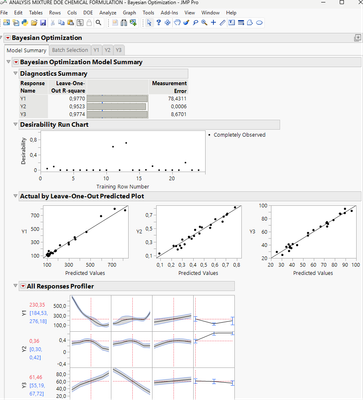Collapse the Diagnostics Summary section
Viewport: 363px width, 400px height.
pos(15,73)
